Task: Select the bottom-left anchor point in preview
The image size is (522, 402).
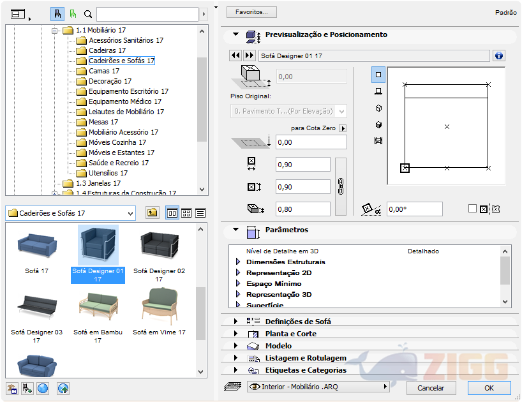Action: pyautogui.click(x=405, y=168)
